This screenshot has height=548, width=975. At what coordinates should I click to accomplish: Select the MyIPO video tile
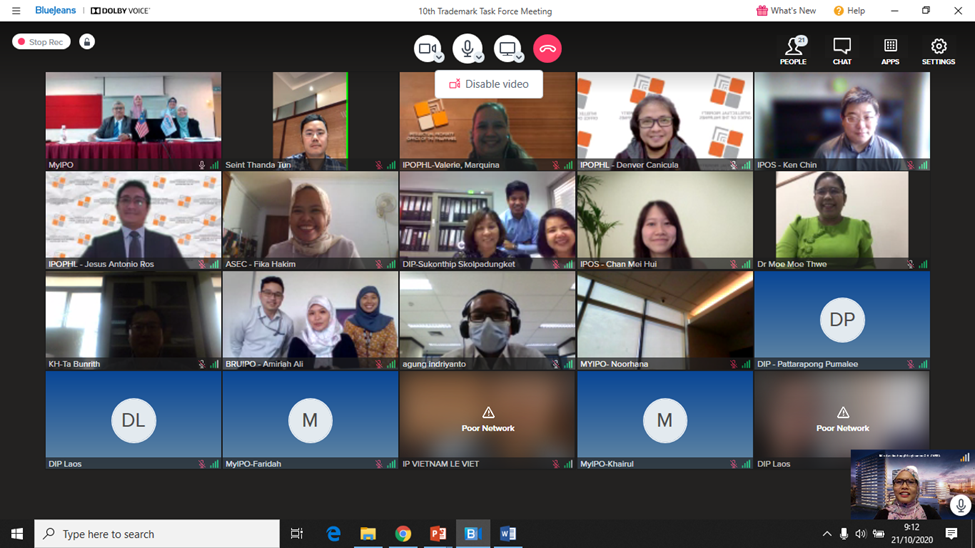[x=133, y=121]
